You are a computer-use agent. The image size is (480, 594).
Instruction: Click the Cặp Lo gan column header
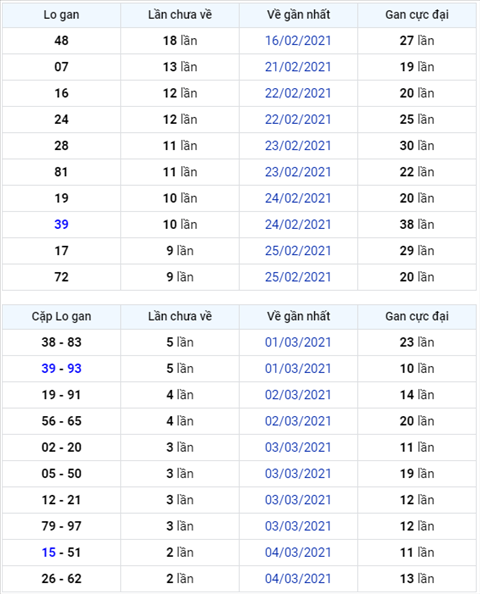[61, 316]
